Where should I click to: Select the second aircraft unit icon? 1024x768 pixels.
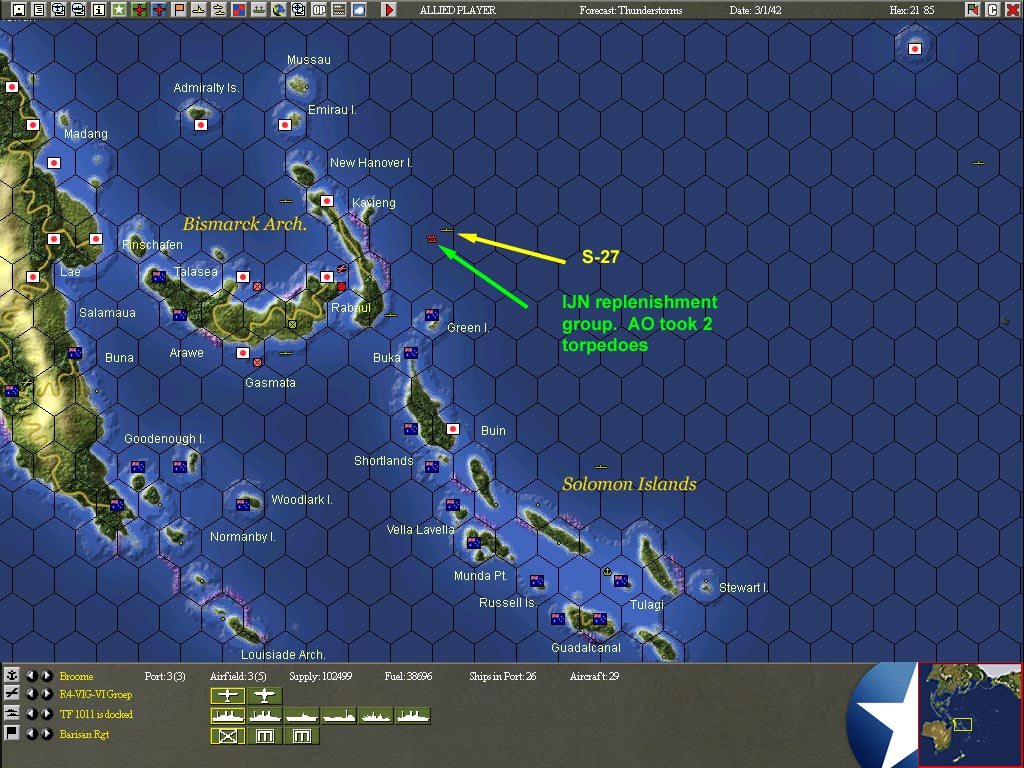(x=264, y=696)
